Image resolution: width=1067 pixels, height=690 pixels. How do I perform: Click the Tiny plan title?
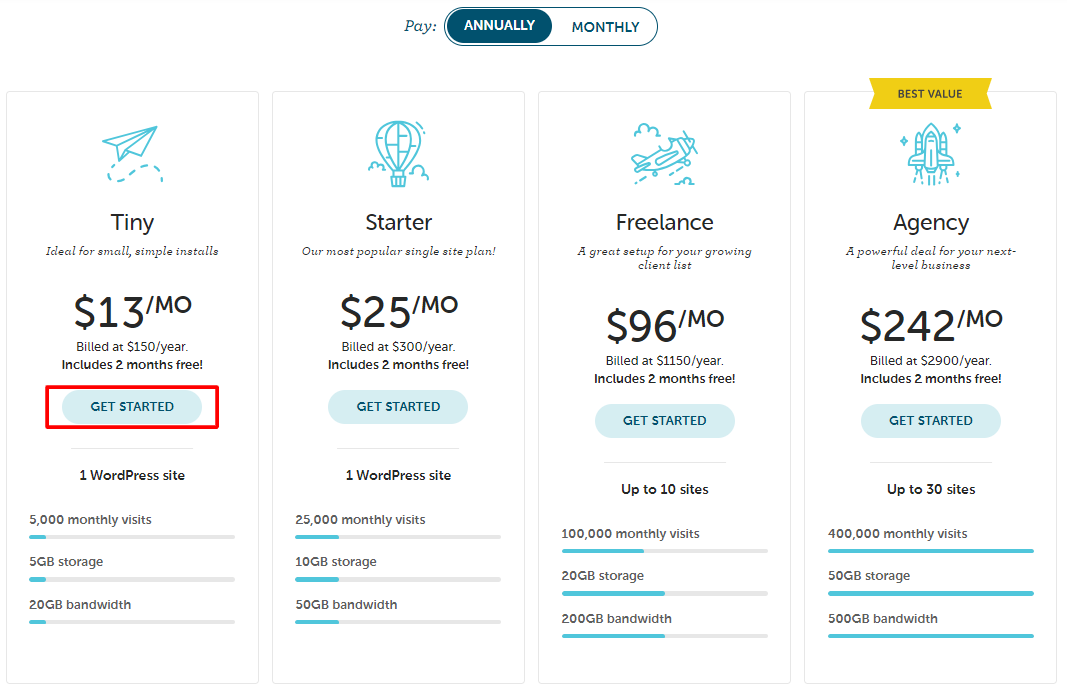click(132, 223)
